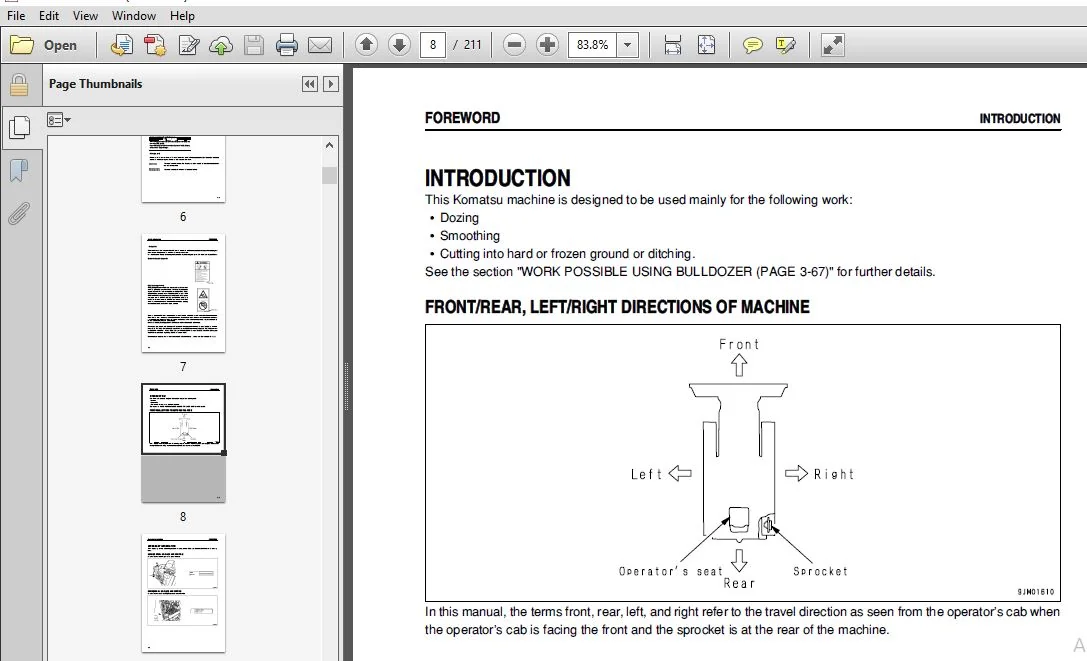This screenshot has width=1087, height=661.
Task: Open the thumbnails options dropdown menu
Action: point(59,120)
